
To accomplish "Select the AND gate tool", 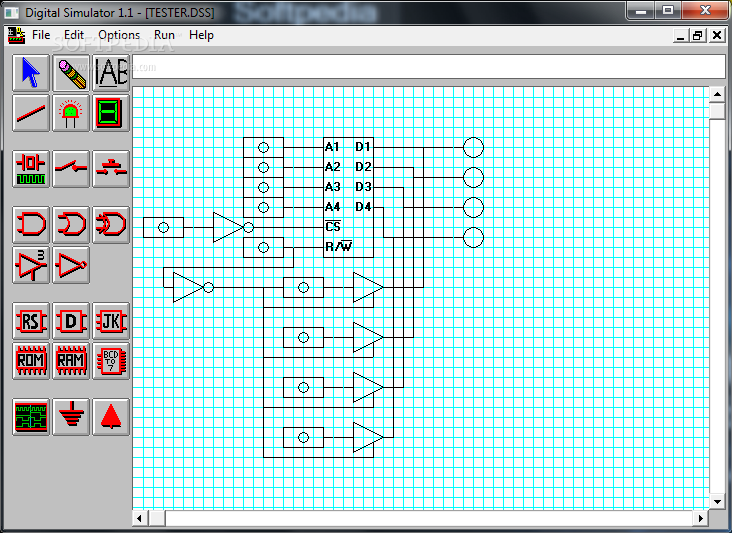I will [x=31, y=225].
